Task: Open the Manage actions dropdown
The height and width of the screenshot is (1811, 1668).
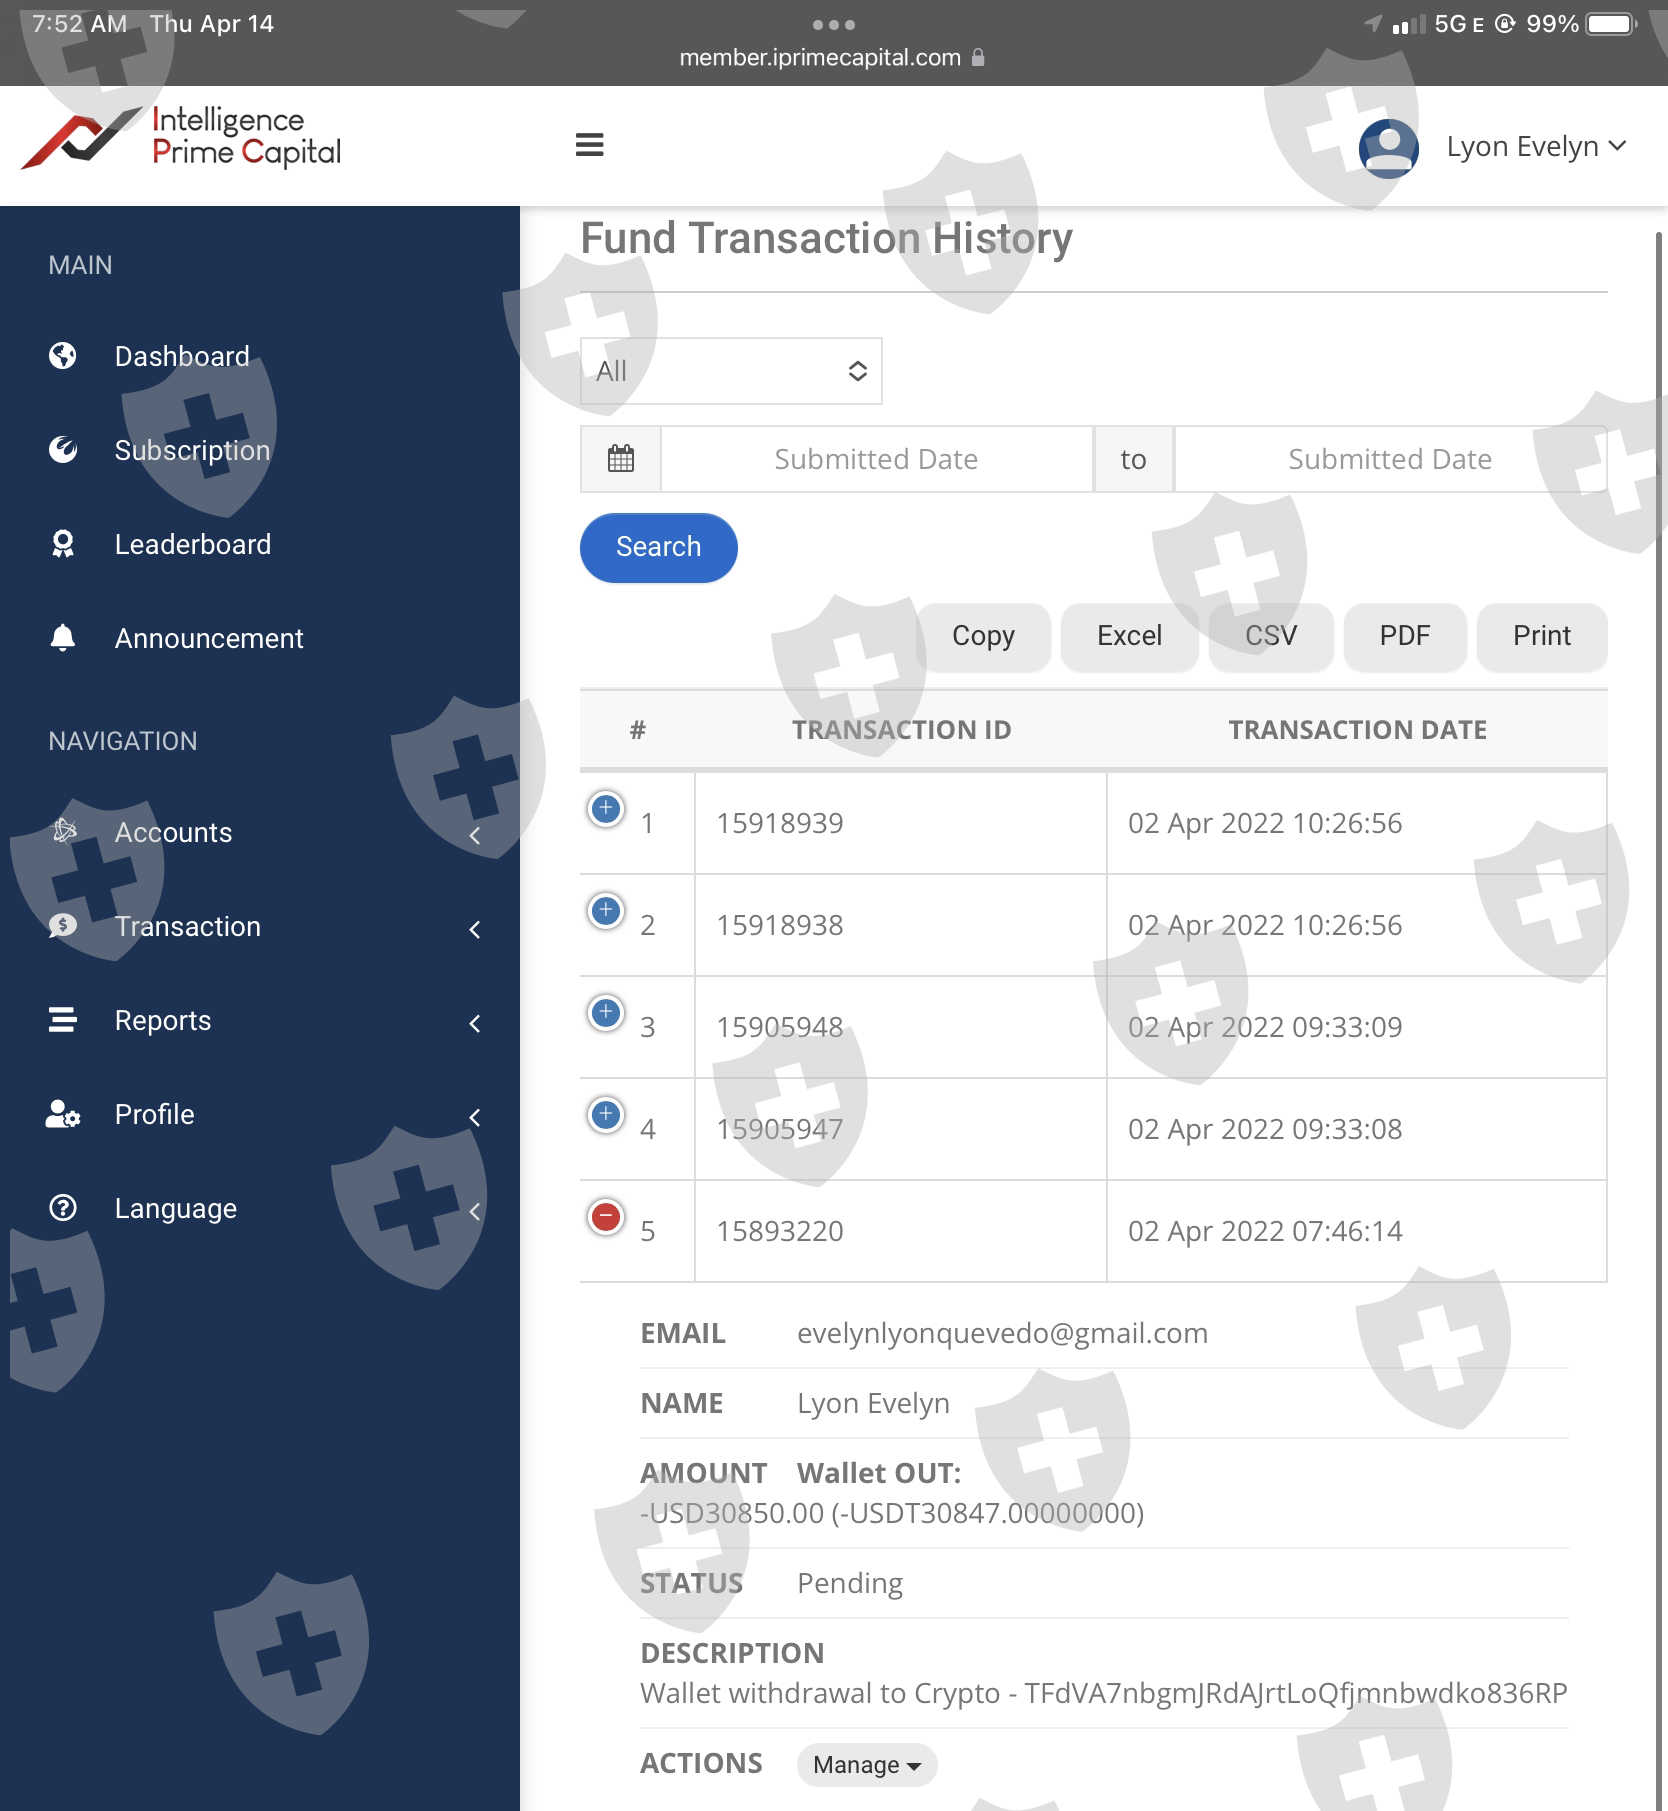Action: tap(867, 1765)
